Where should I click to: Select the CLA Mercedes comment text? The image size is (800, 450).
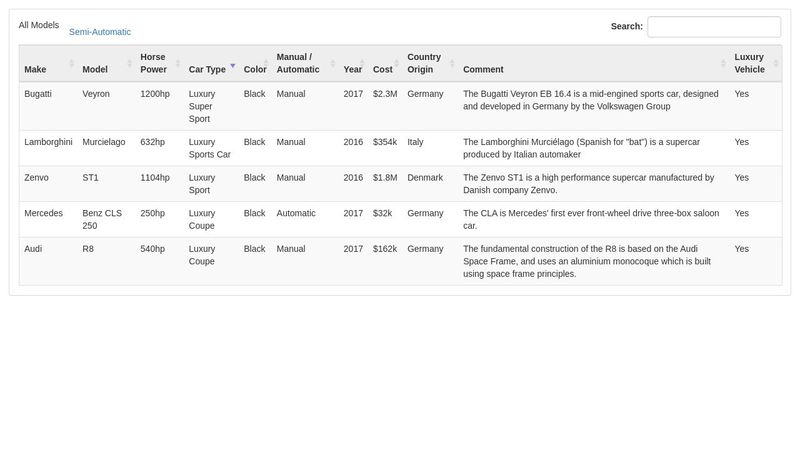[591, 219]
